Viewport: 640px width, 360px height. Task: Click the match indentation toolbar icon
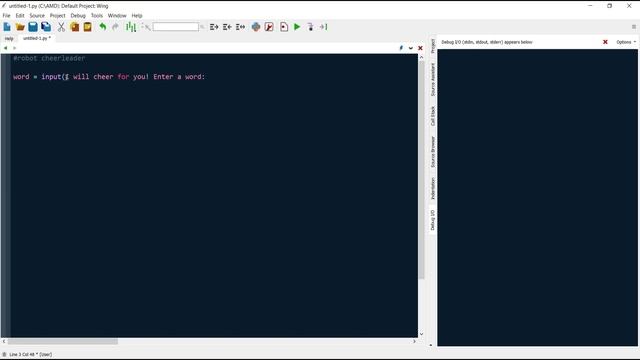240,27
